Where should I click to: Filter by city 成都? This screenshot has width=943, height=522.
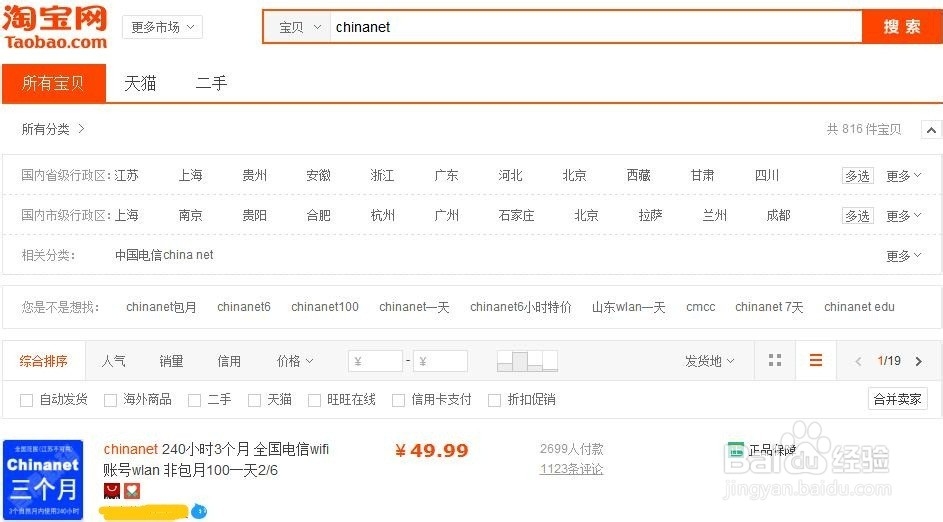click(778, 215)
